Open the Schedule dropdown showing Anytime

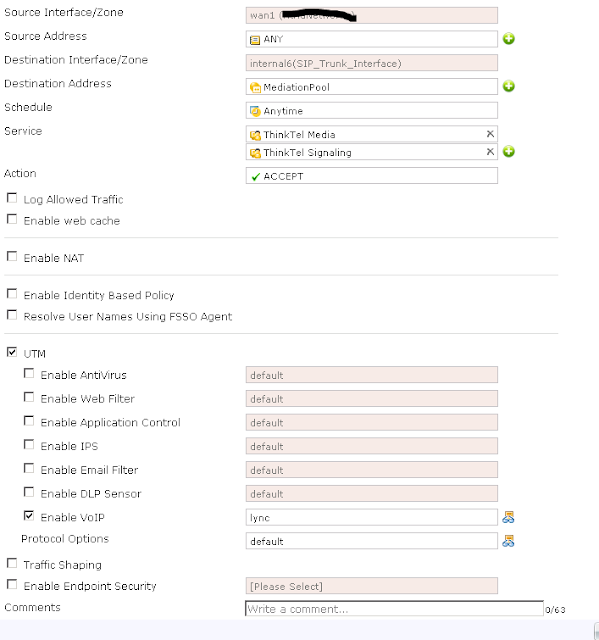pyautogui.click(x=372, y=111)
